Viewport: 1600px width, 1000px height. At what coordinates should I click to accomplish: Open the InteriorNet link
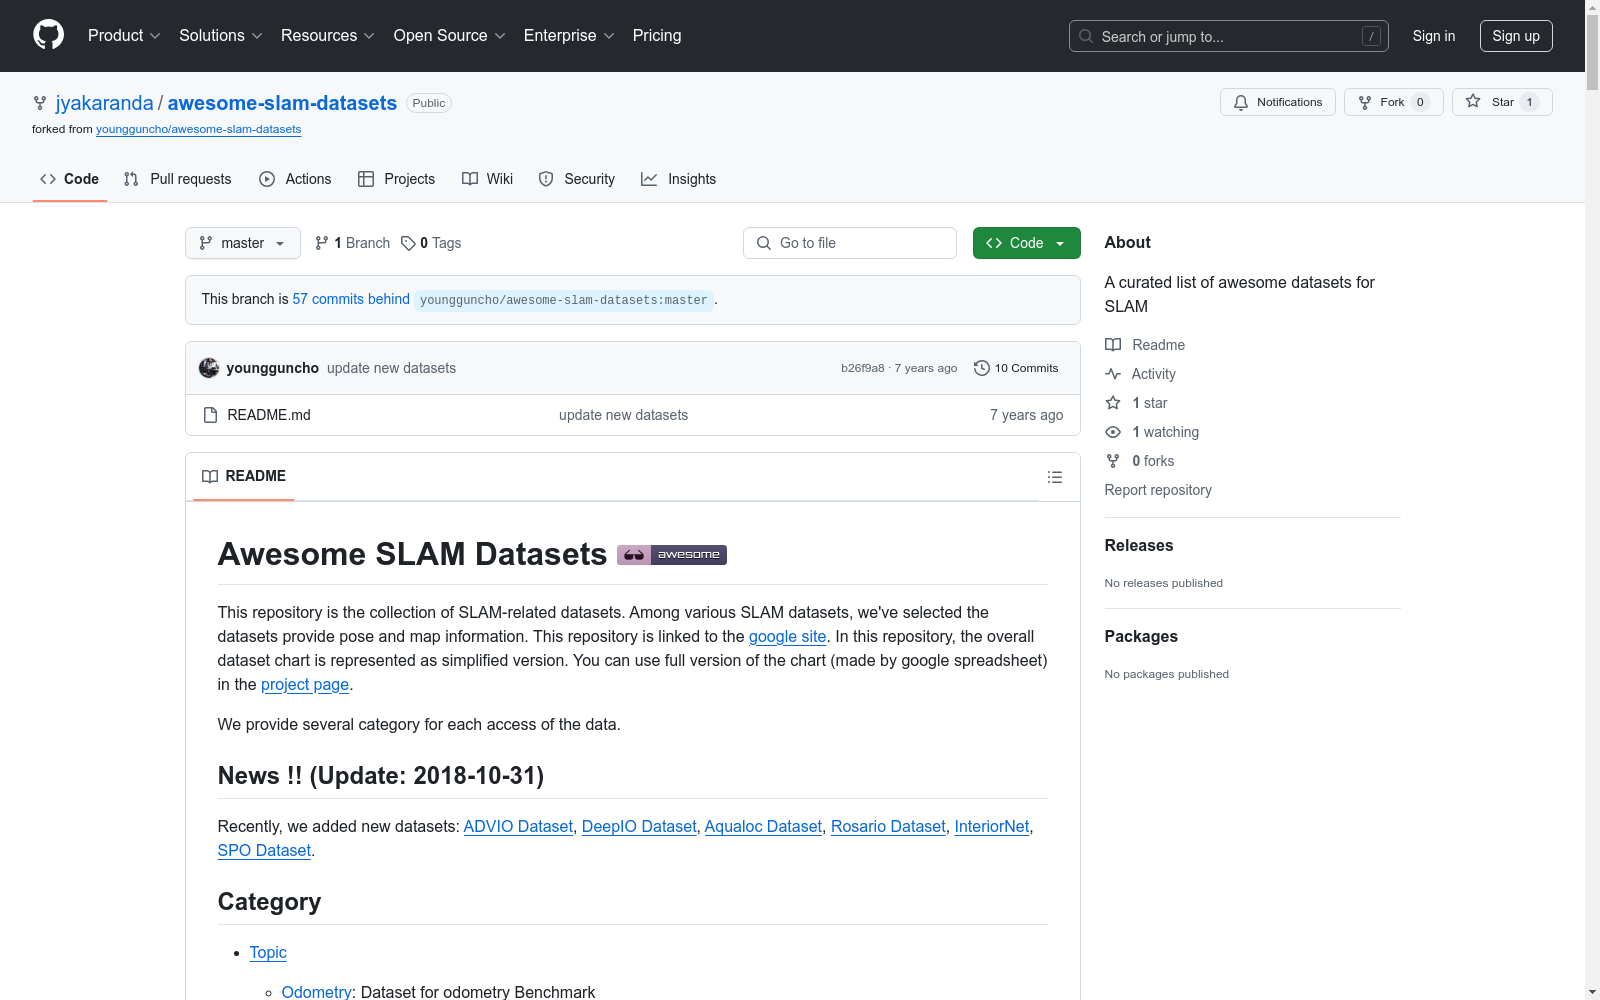[x=992, y=826]
